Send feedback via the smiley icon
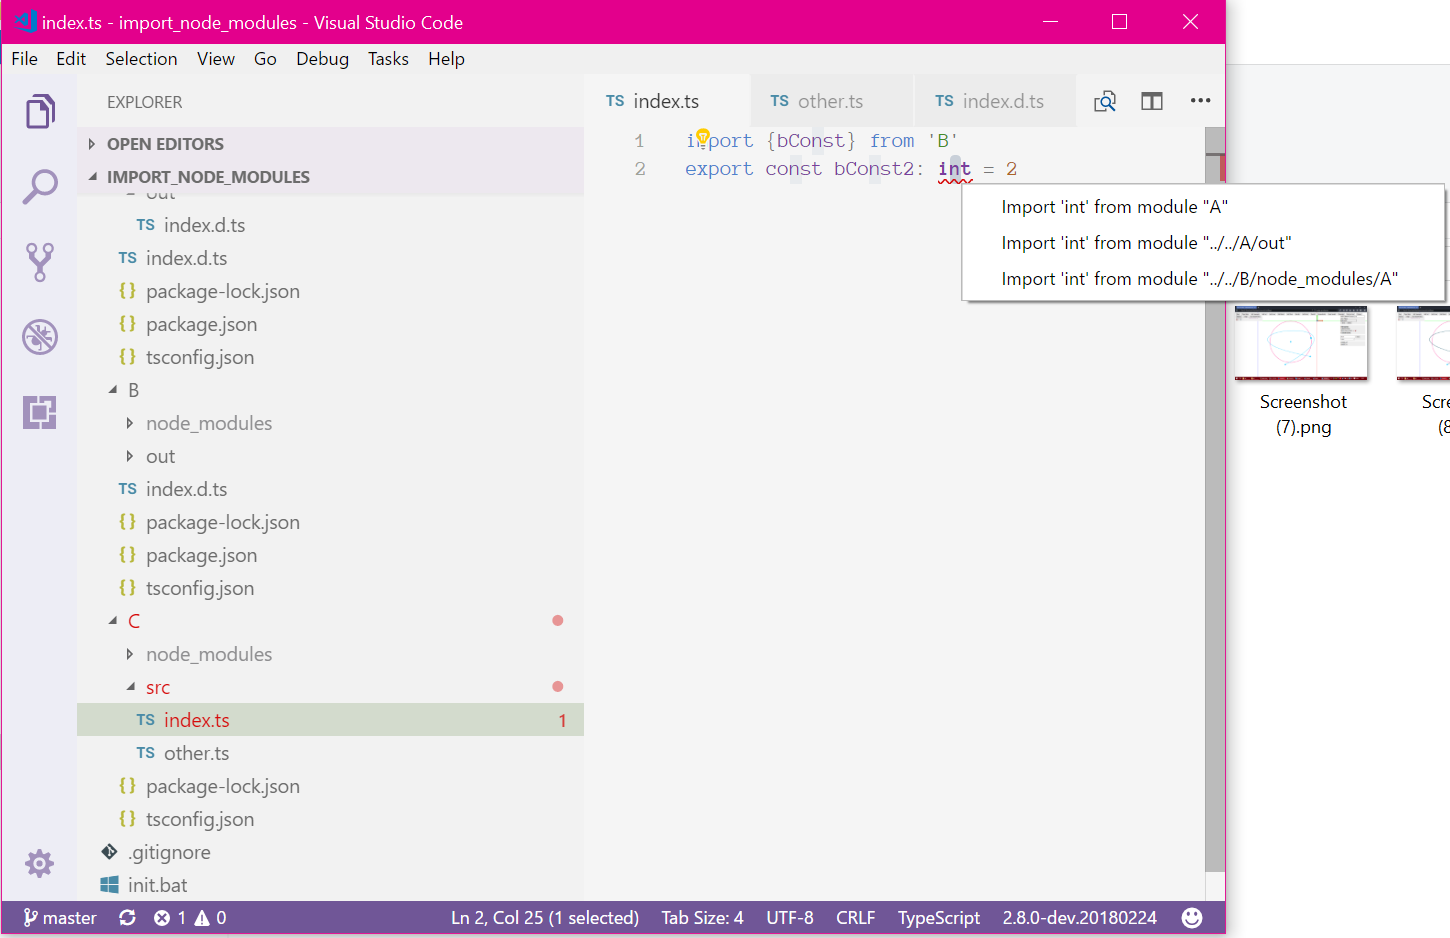 1192,917
